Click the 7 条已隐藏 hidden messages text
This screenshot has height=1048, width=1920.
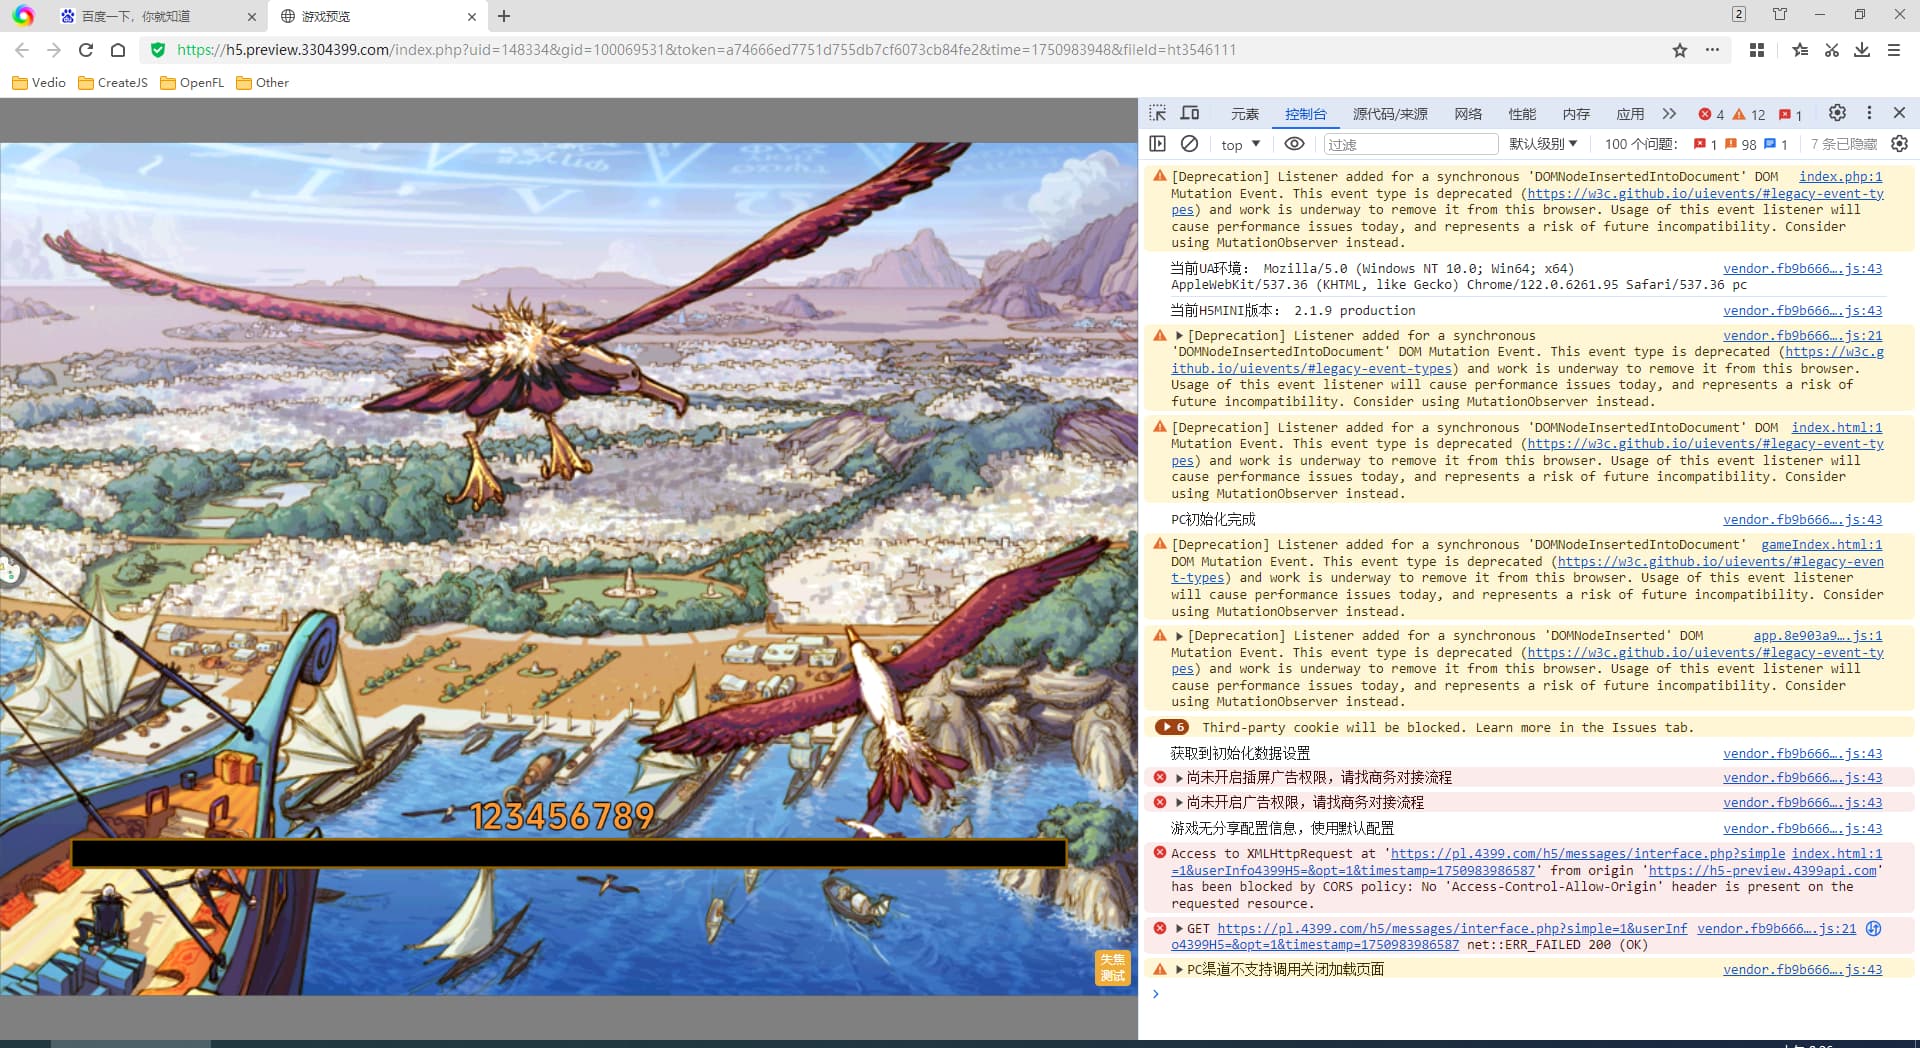[1843, 144]
